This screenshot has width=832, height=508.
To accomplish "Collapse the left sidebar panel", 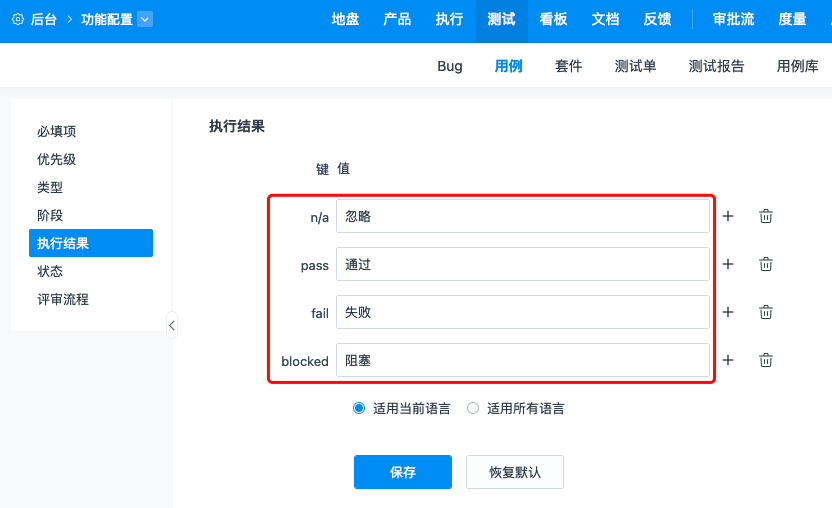I will [x=172, y=325].
